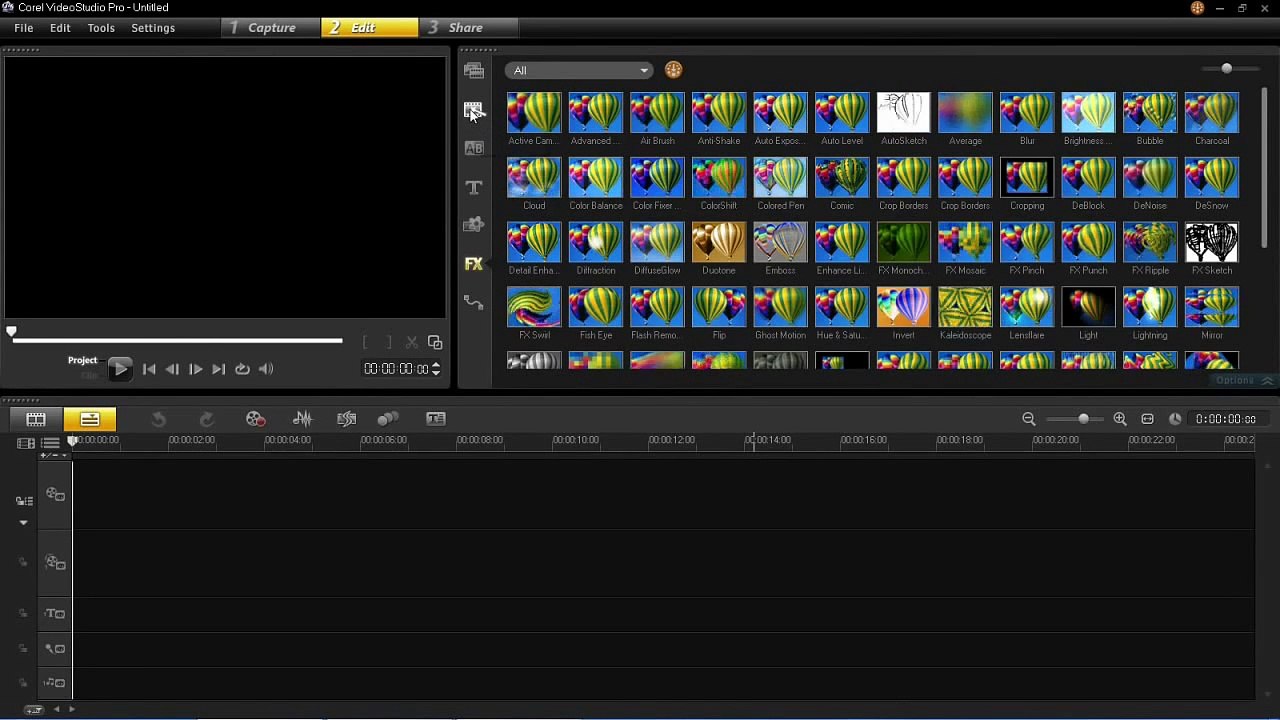The width and height of the screenshot is (1280, 720).
Task: Jump to End of project
Action: (218, 369)
